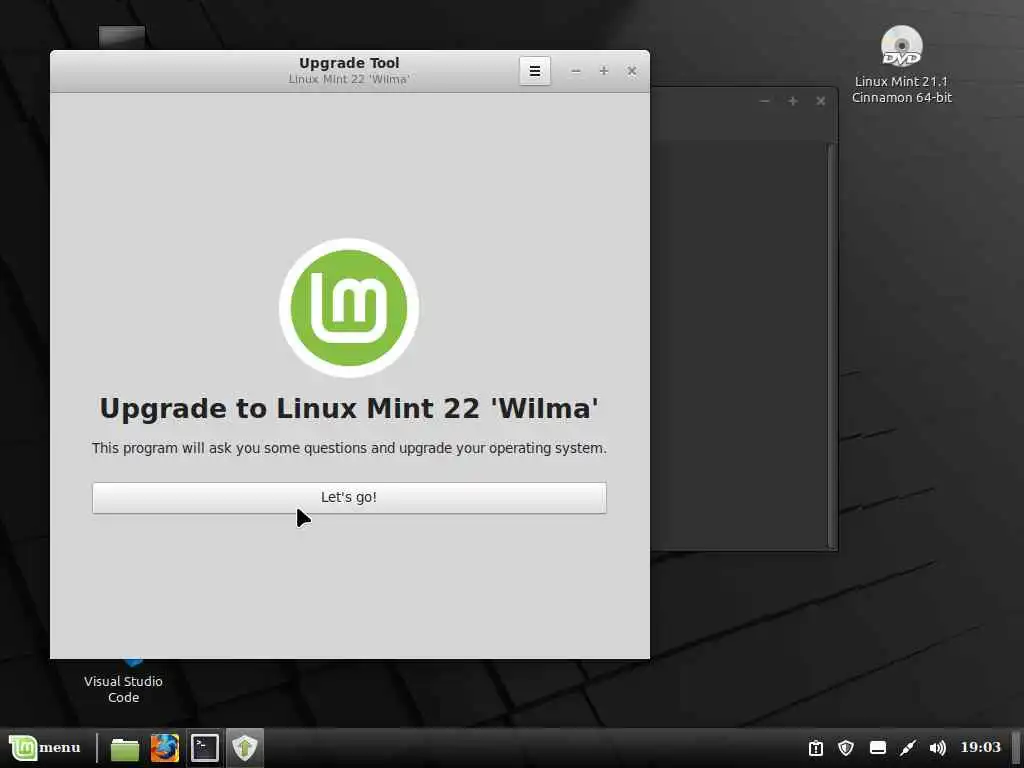Click the dark background window's scrollbar
The height and width of the screenshot is (768, 1024).
pos(831,345)
